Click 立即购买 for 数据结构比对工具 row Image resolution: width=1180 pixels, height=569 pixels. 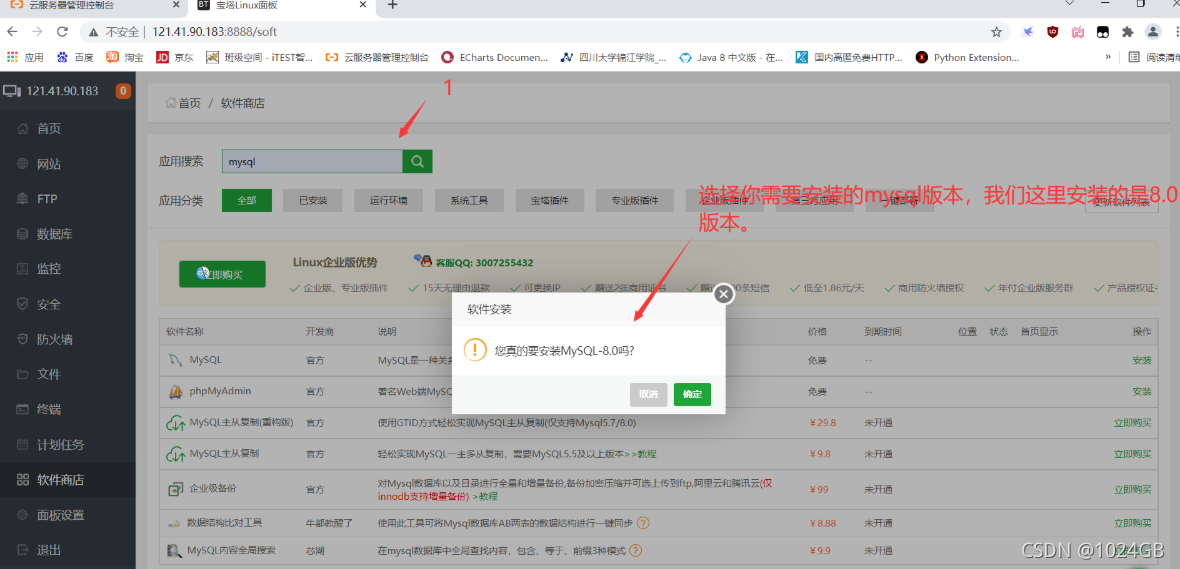pyautogui.click(x=1133, y=523)
